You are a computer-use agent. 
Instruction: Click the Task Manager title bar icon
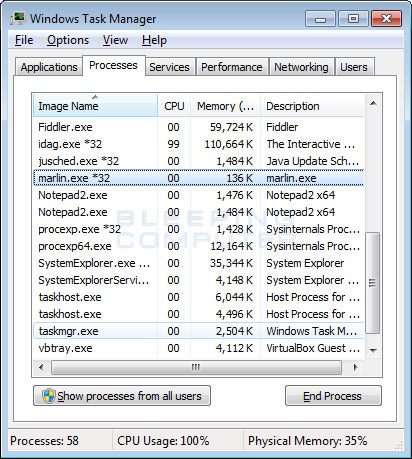coord(18,18)
